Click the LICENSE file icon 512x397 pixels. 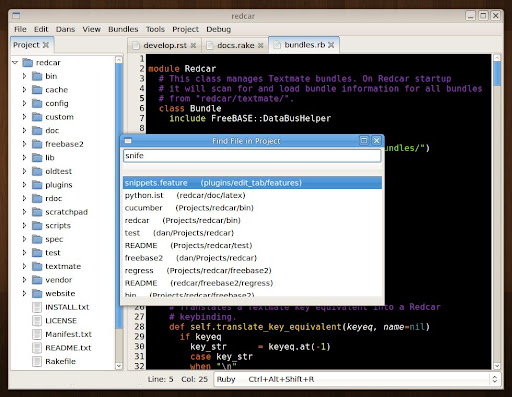click(37, 321)
